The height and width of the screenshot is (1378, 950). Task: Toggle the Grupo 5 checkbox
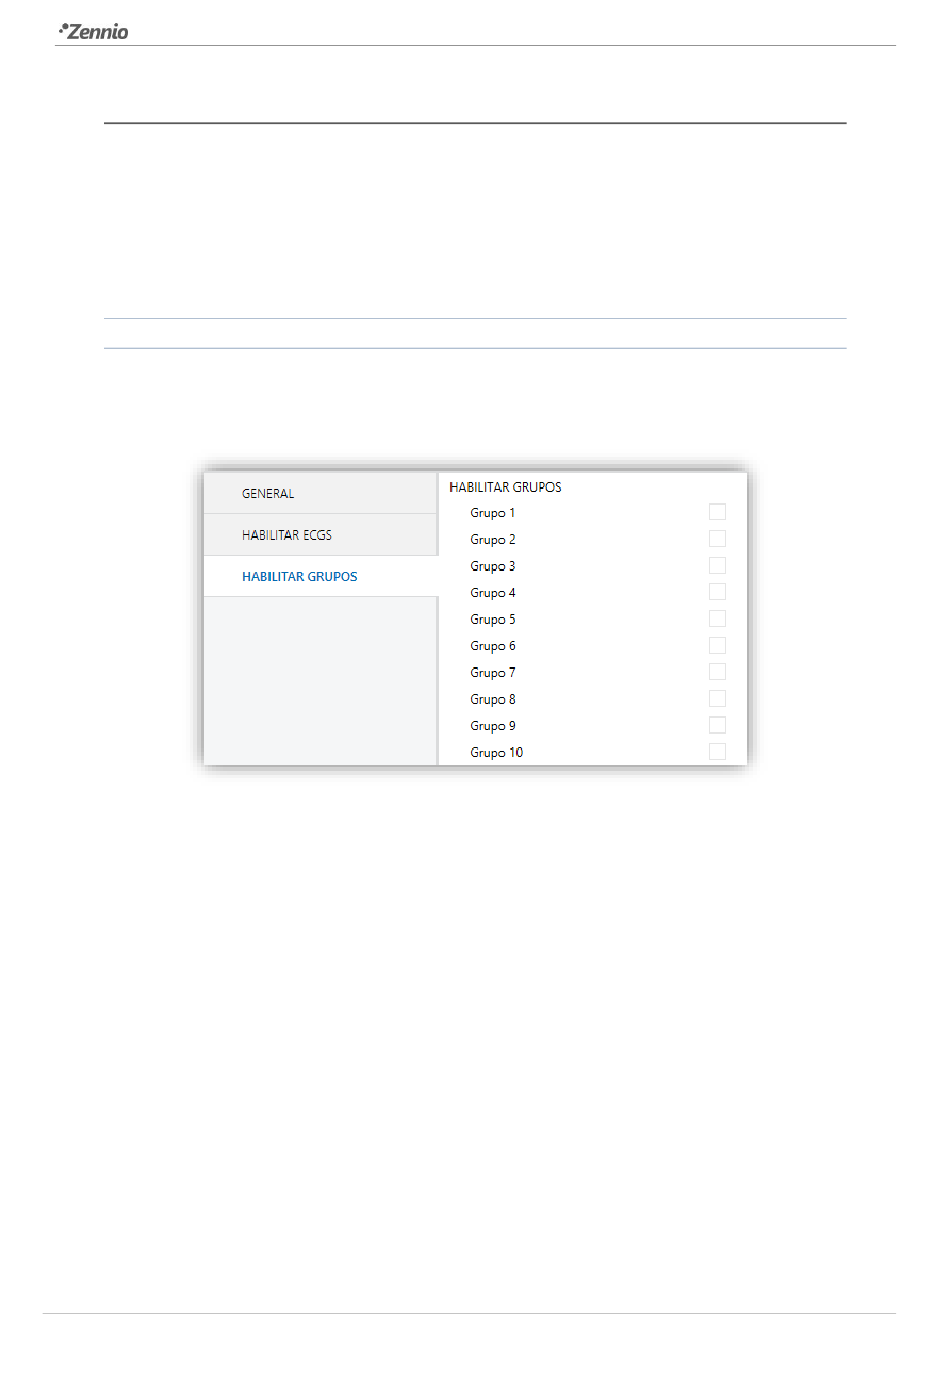coord(717,619)
